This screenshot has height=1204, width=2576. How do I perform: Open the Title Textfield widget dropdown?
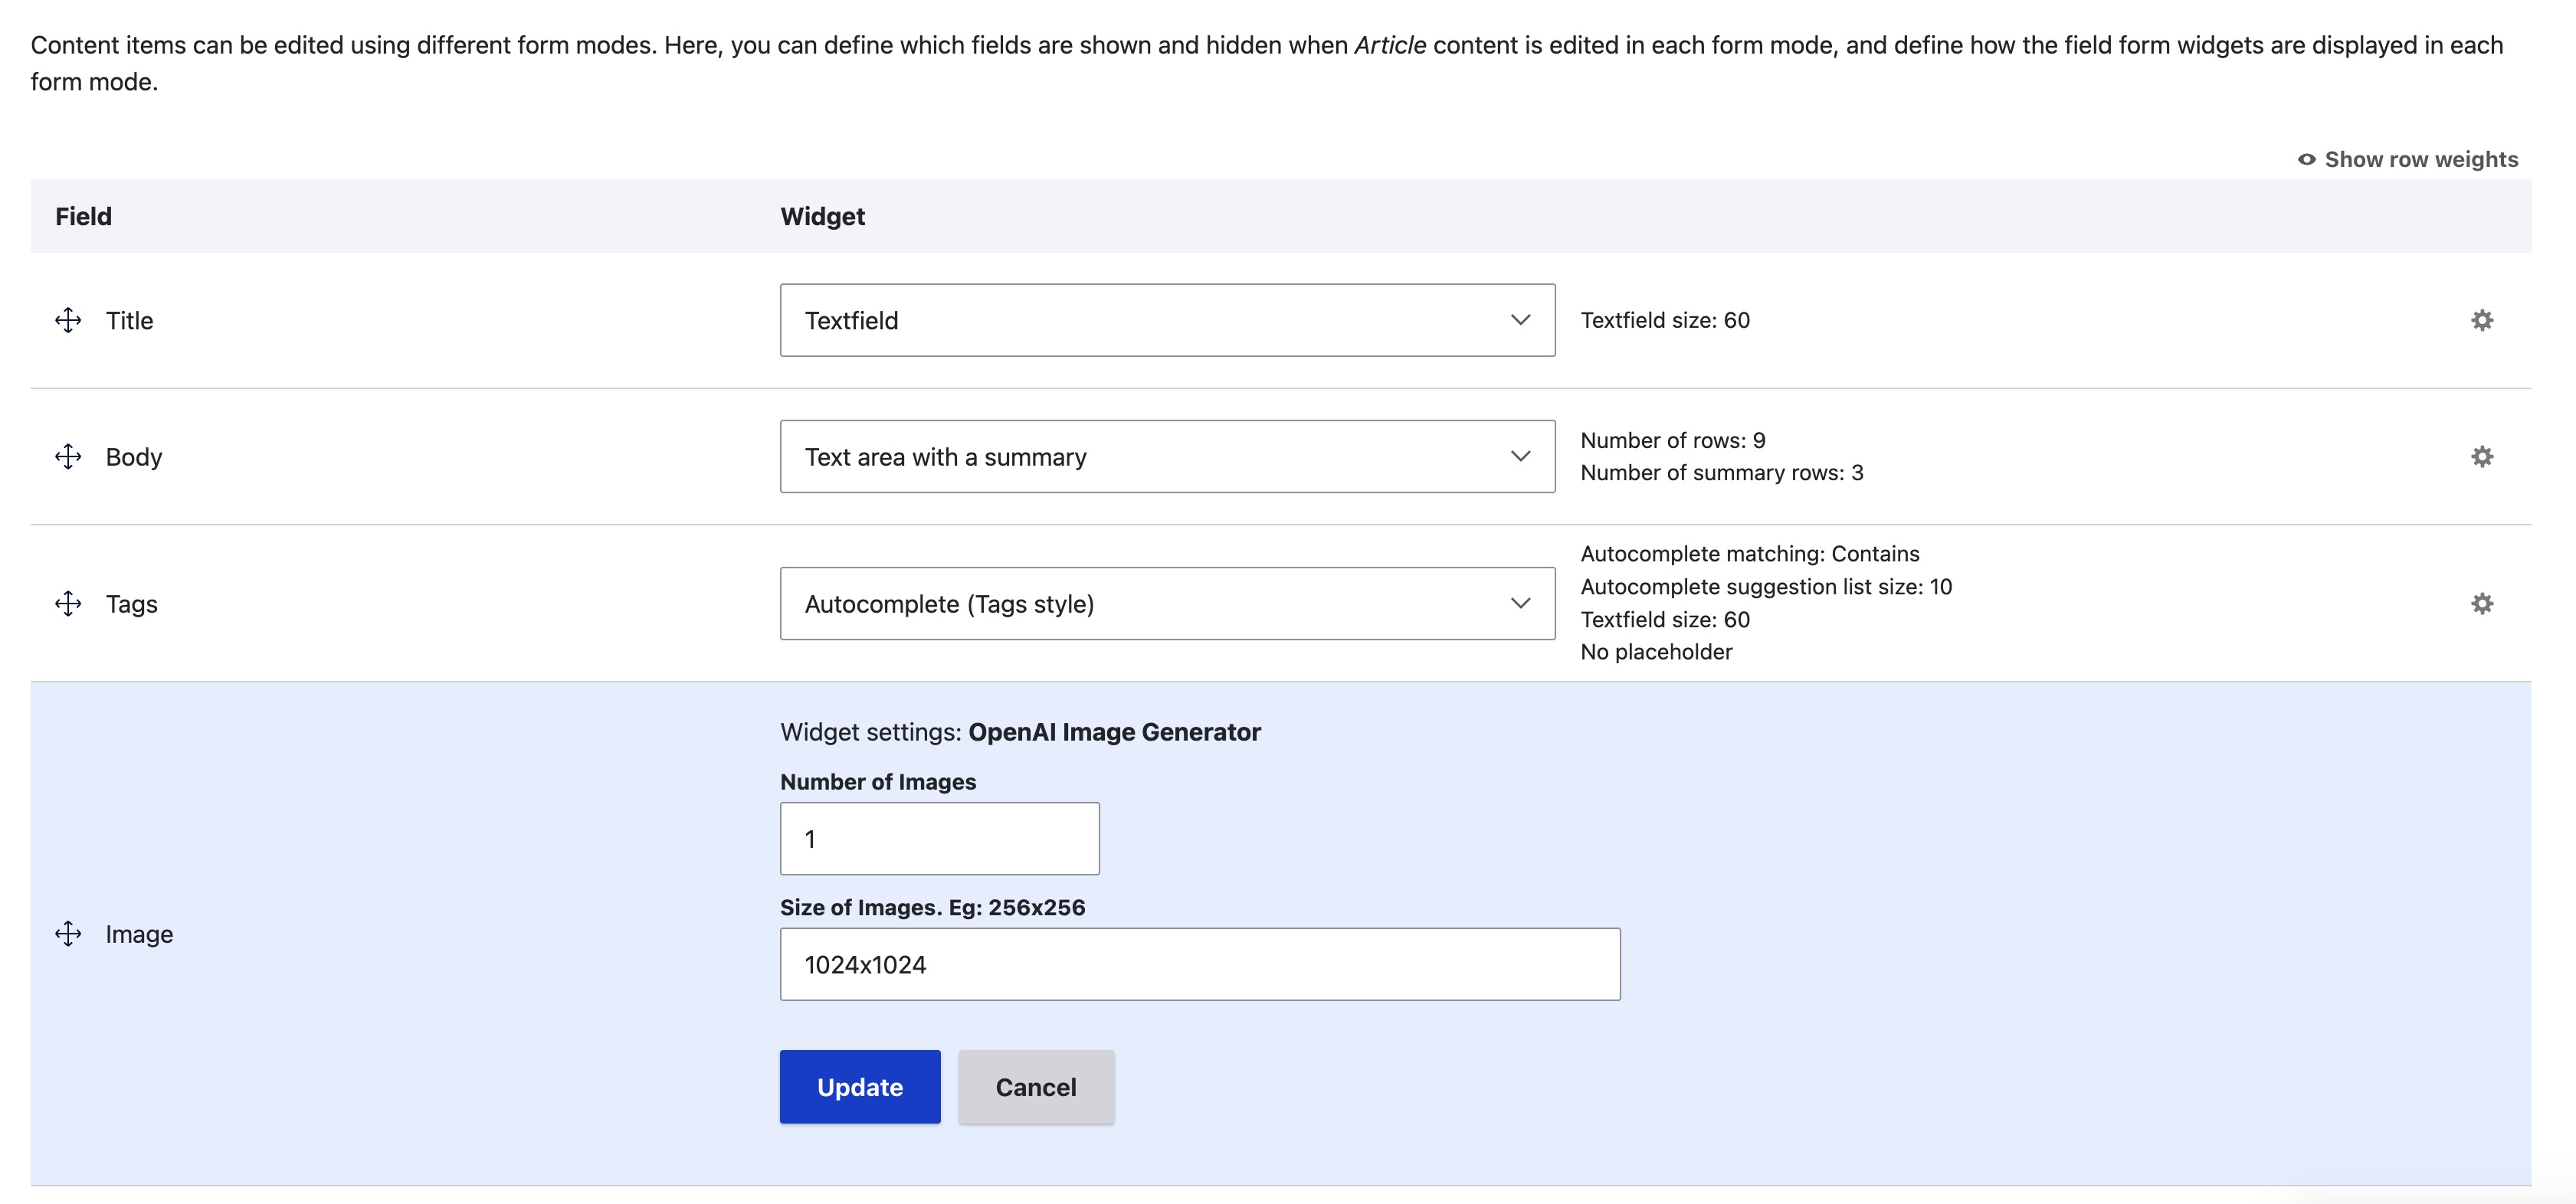(1166, 320)
